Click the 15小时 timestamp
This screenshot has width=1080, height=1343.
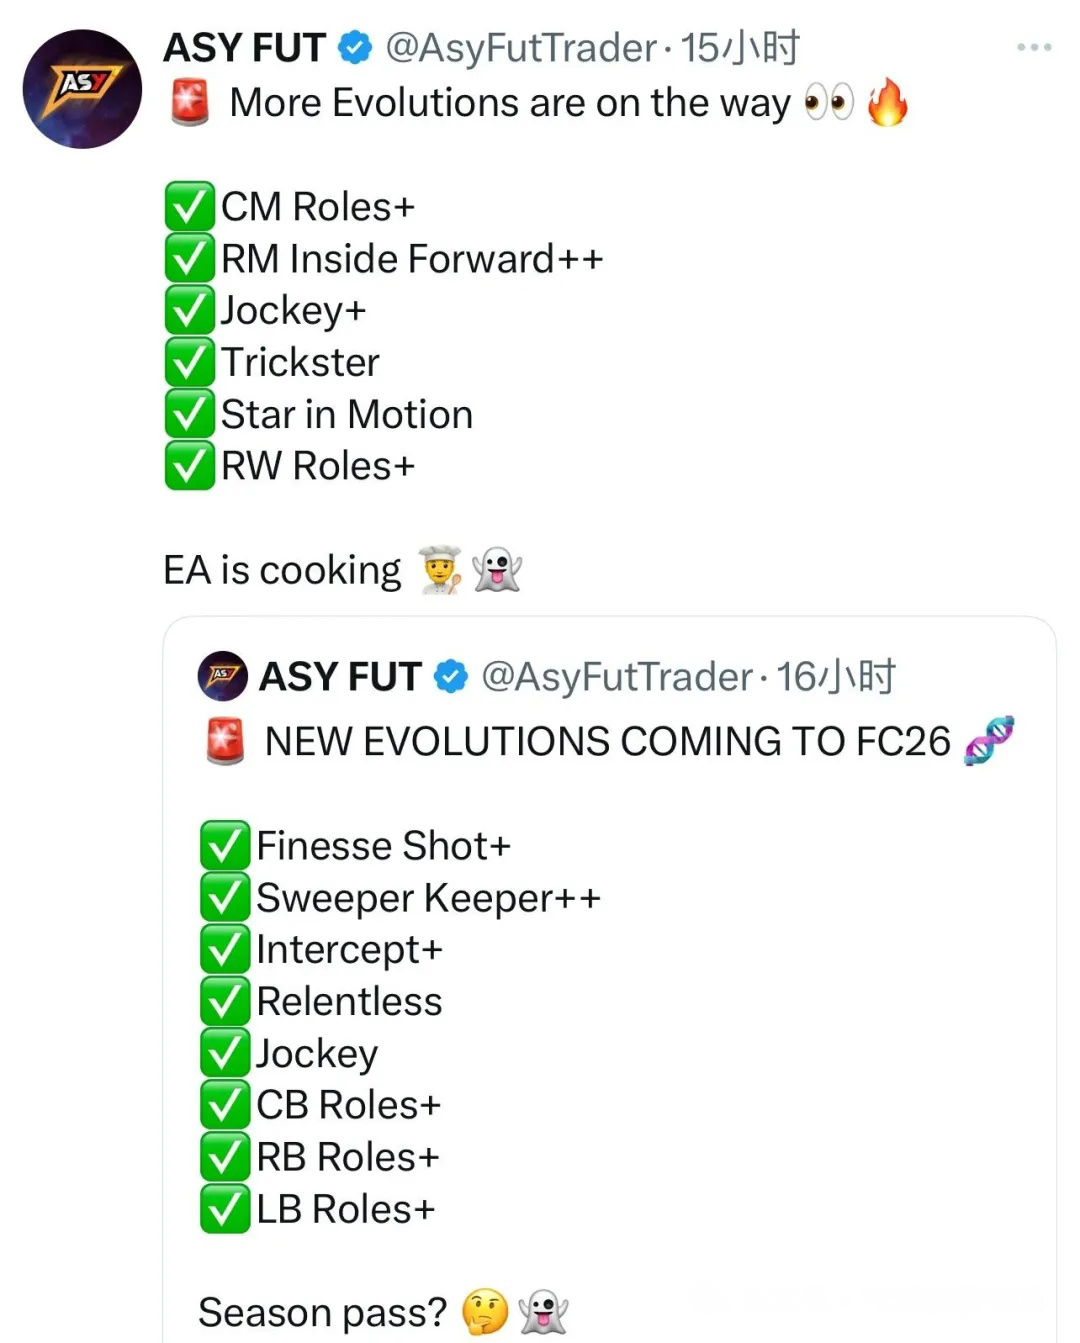coord(740,47)
